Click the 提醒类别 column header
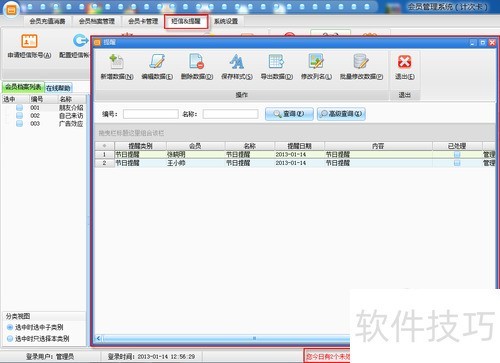The image size is (500, 363). point(140,146)
